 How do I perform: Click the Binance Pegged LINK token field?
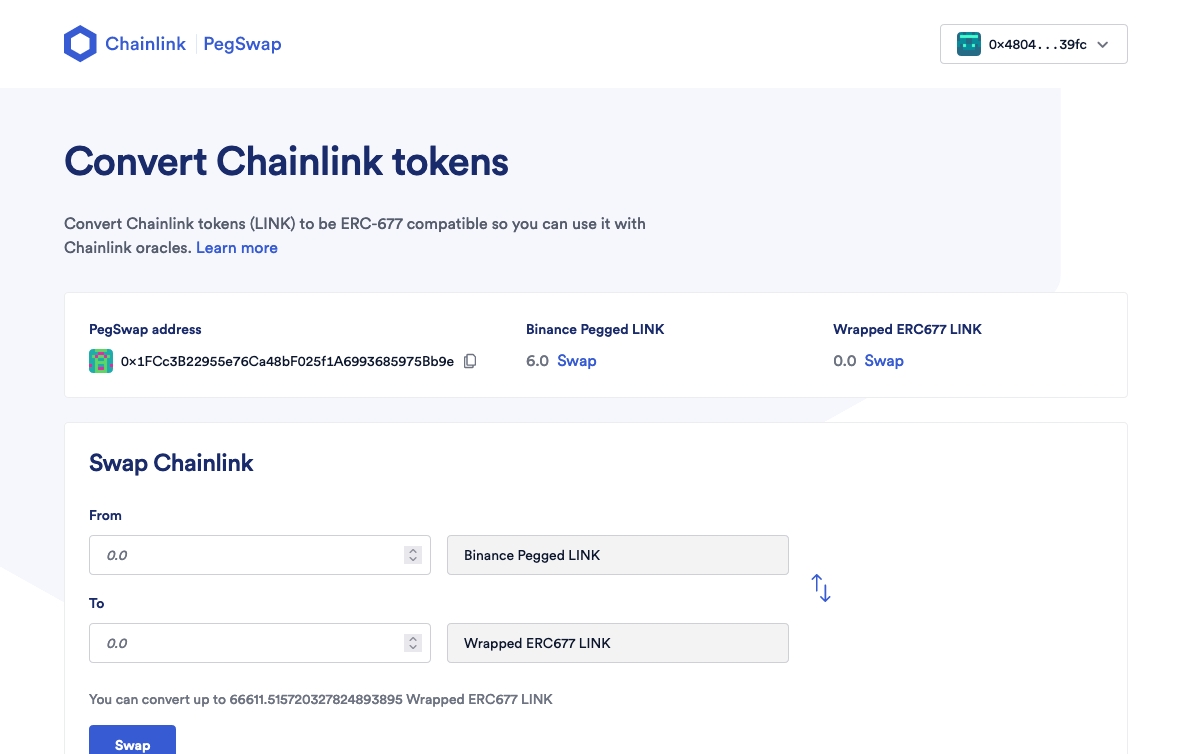click(x=618, y=555)
